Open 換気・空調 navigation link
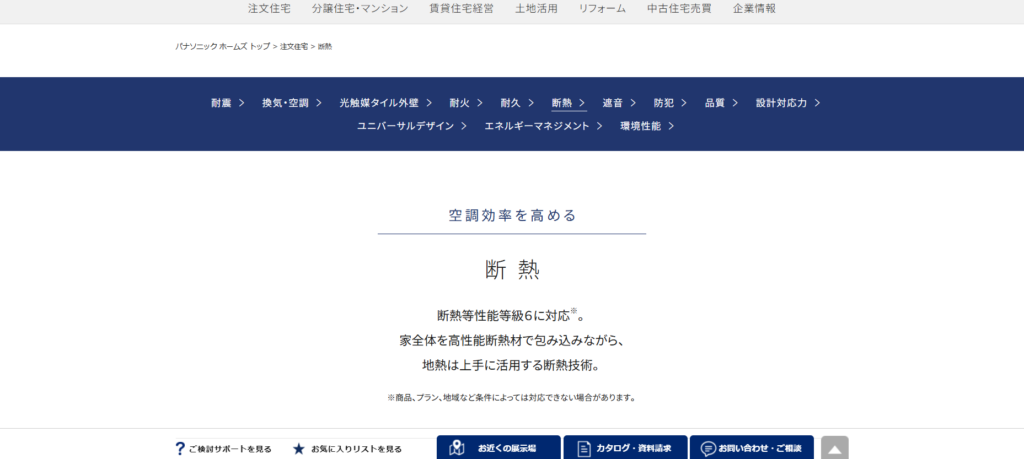Image resolution: width=1024 pixels, height=459 pixels. point(285,103)
